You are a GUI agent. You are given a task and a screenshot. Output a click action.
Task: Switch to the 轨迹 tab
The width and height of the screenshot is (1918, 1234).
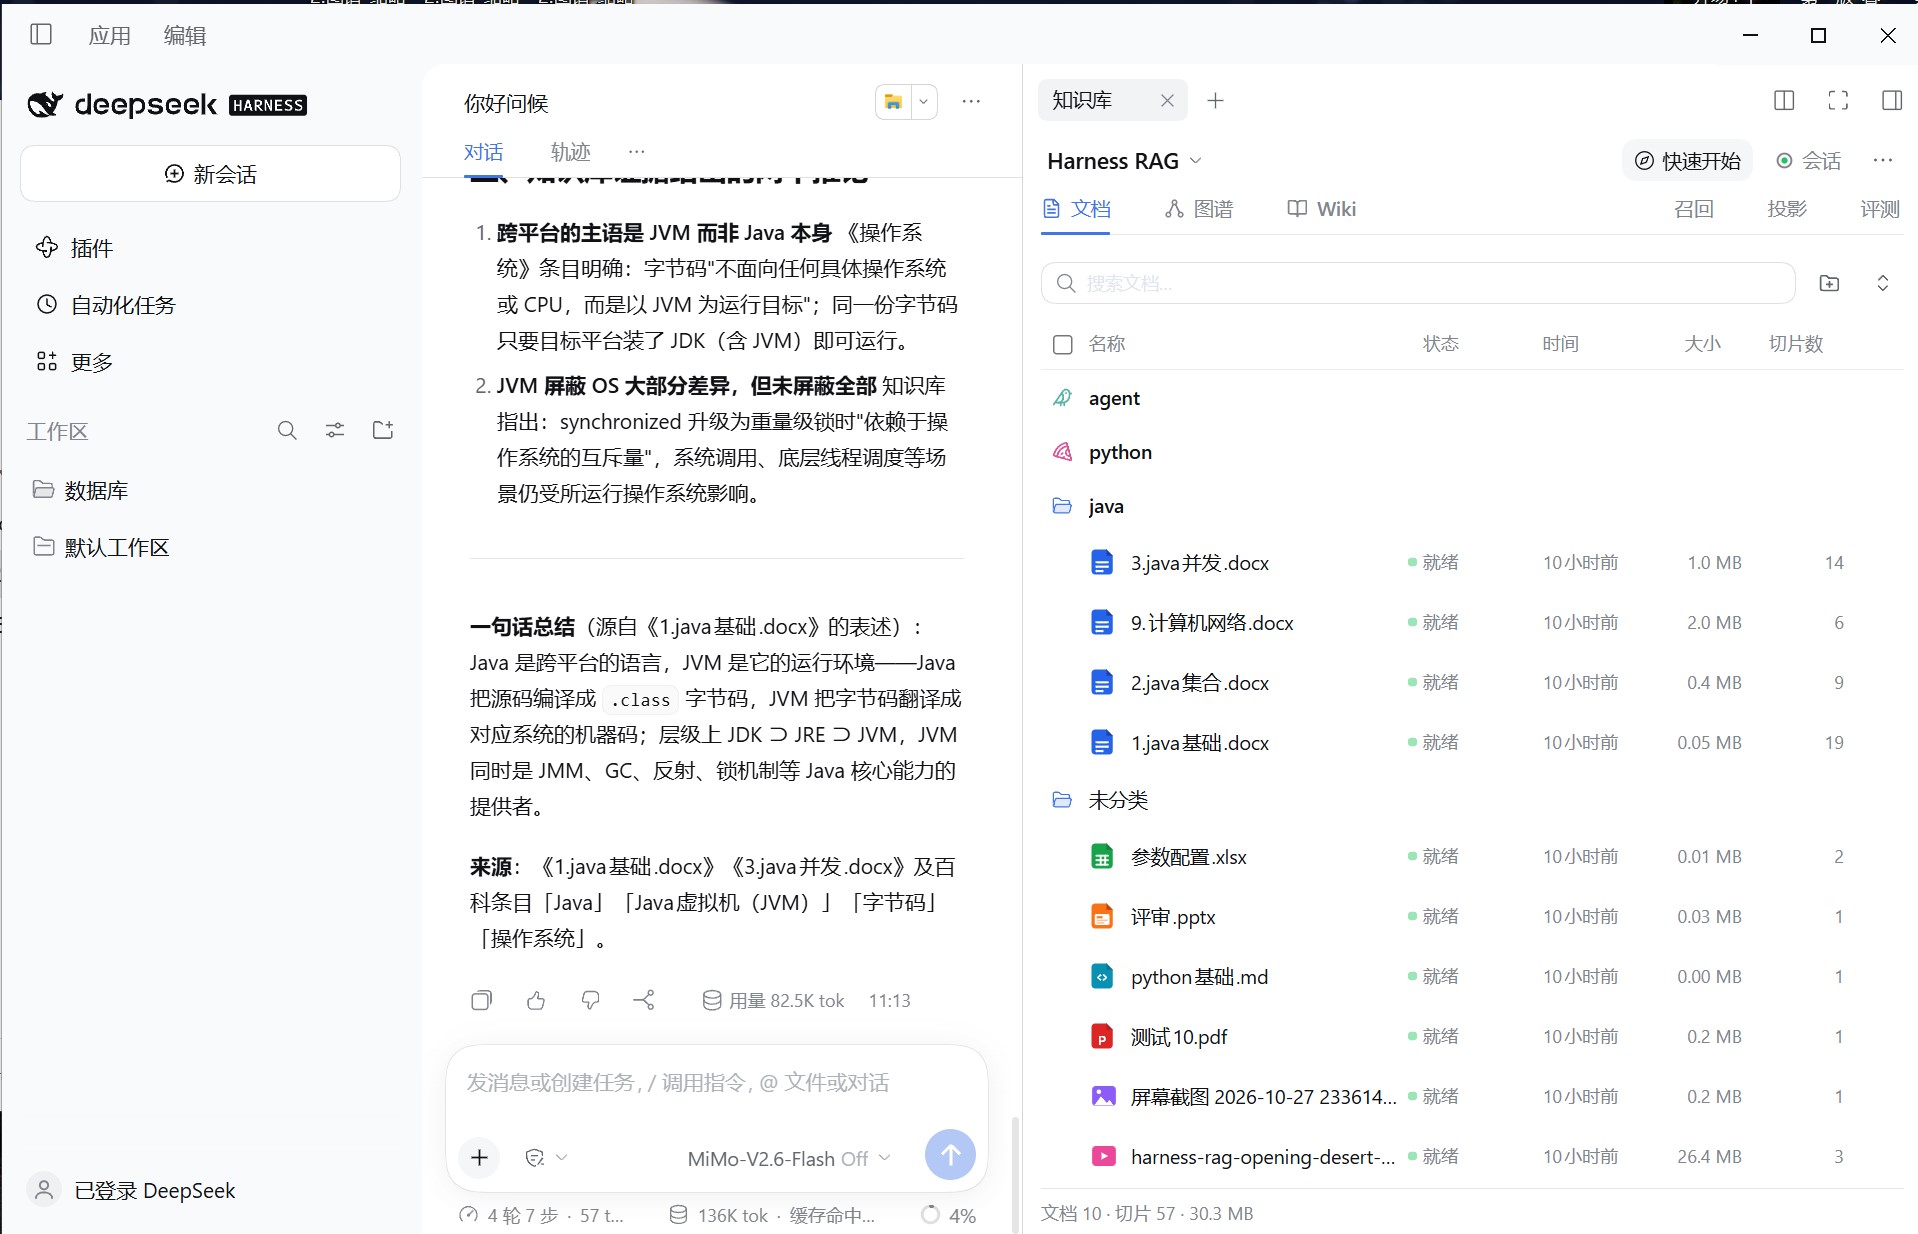[x=571, y=152]
